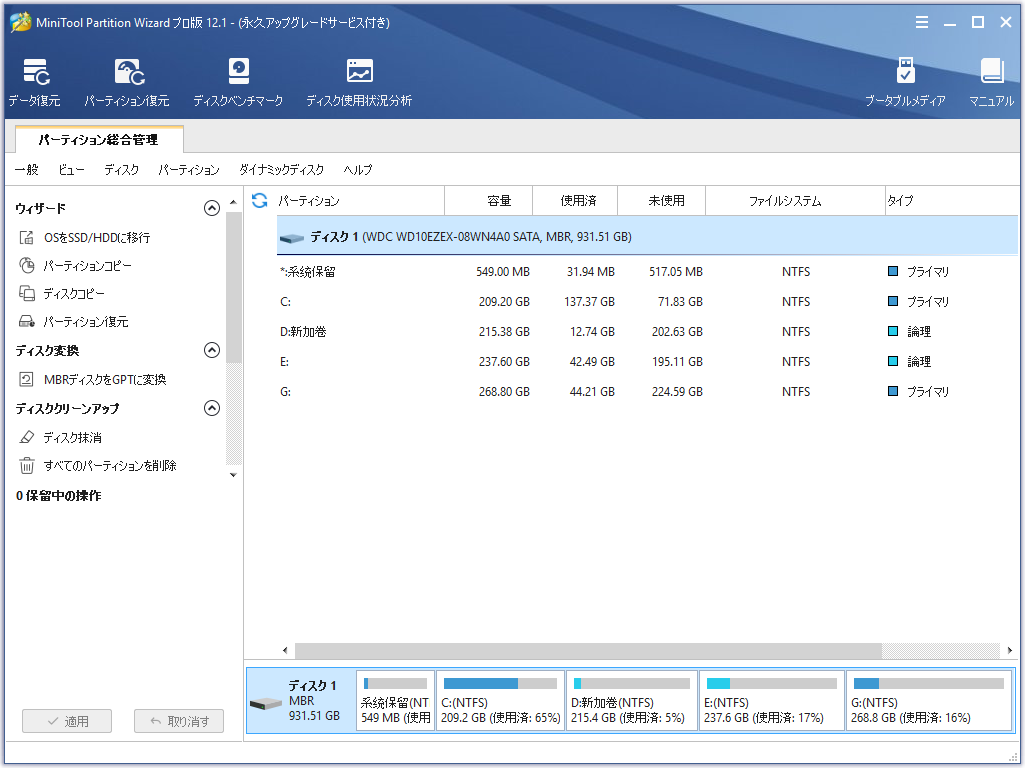Open the ダイナミックディスク menu

282,169
